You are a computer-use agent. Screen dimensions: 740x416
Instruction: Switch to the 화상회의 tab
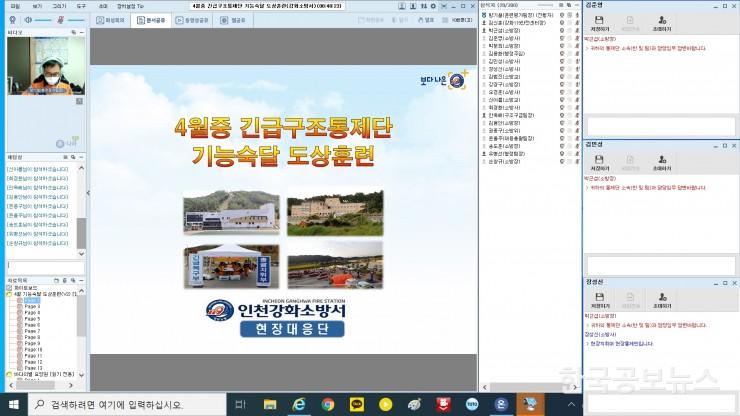coord(110,20)
